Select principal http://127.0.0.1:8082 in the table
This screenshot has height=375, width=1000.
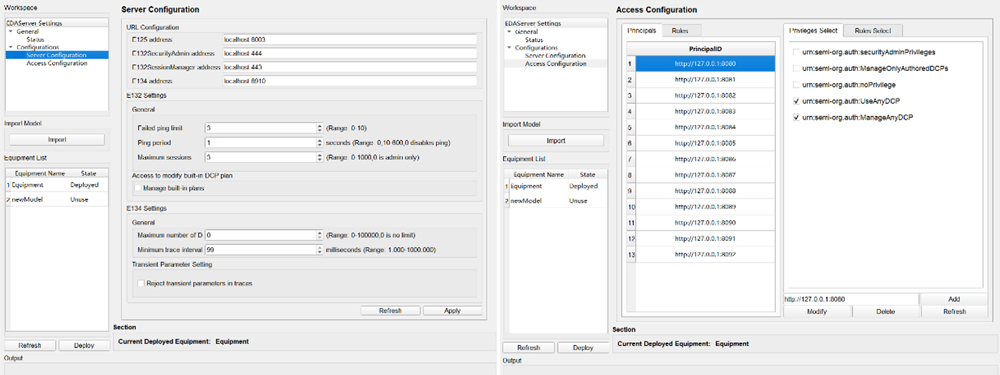point(706,96)
